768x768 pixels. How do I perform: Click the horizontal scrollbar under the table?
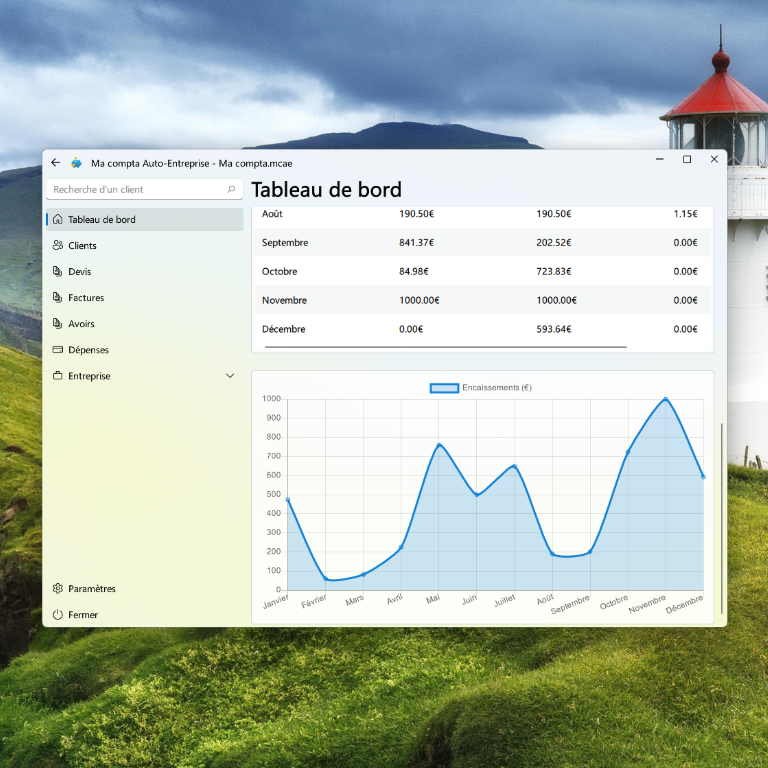[x=445, y=347]
